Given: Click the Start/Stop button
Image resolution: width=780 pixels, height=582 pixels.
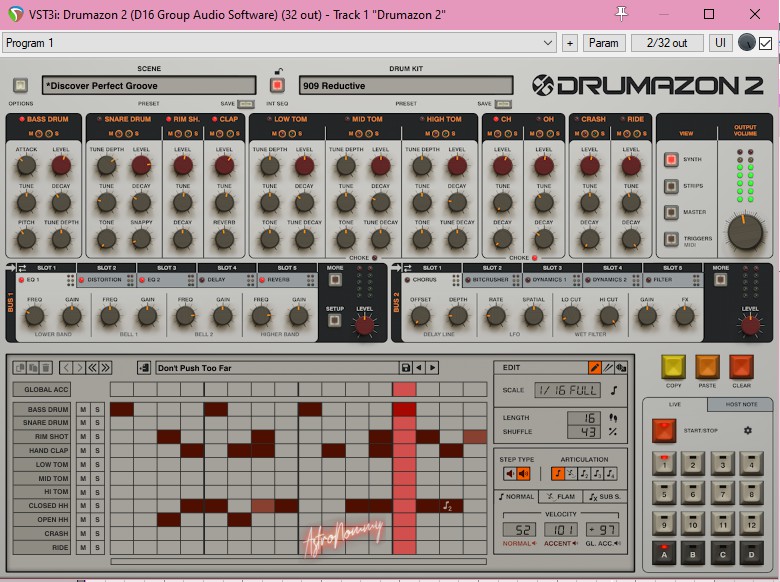Looking at the screenshot, I should pyautogui.click(x=664, y=430).
